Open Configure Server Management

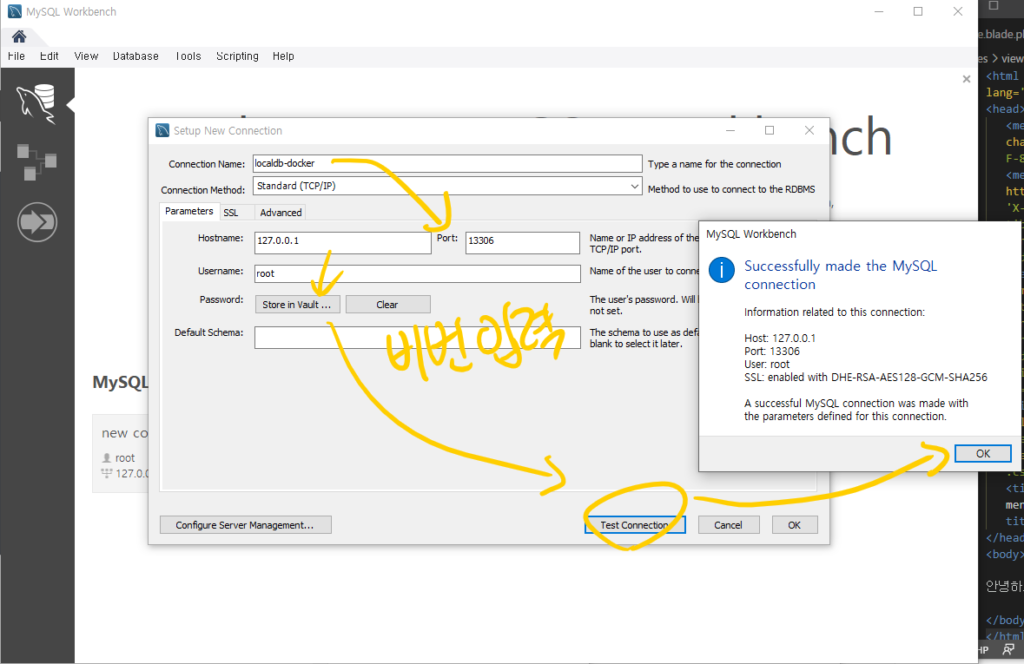tap(246, 525)
